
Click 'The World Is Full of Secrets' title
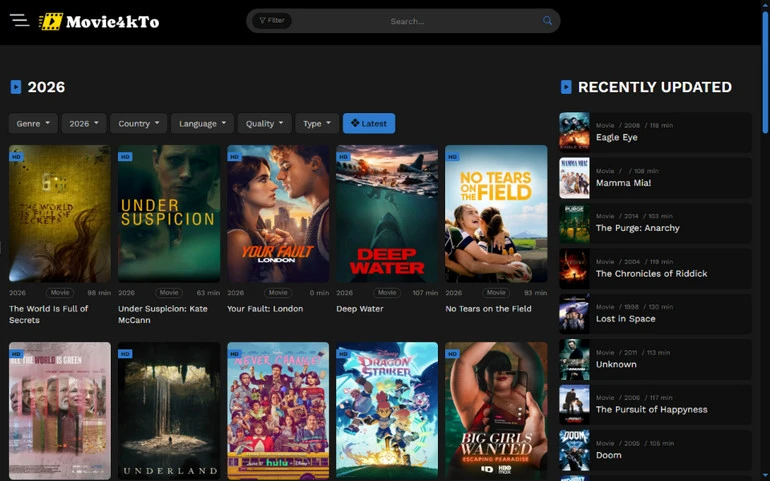click(48, 314)
